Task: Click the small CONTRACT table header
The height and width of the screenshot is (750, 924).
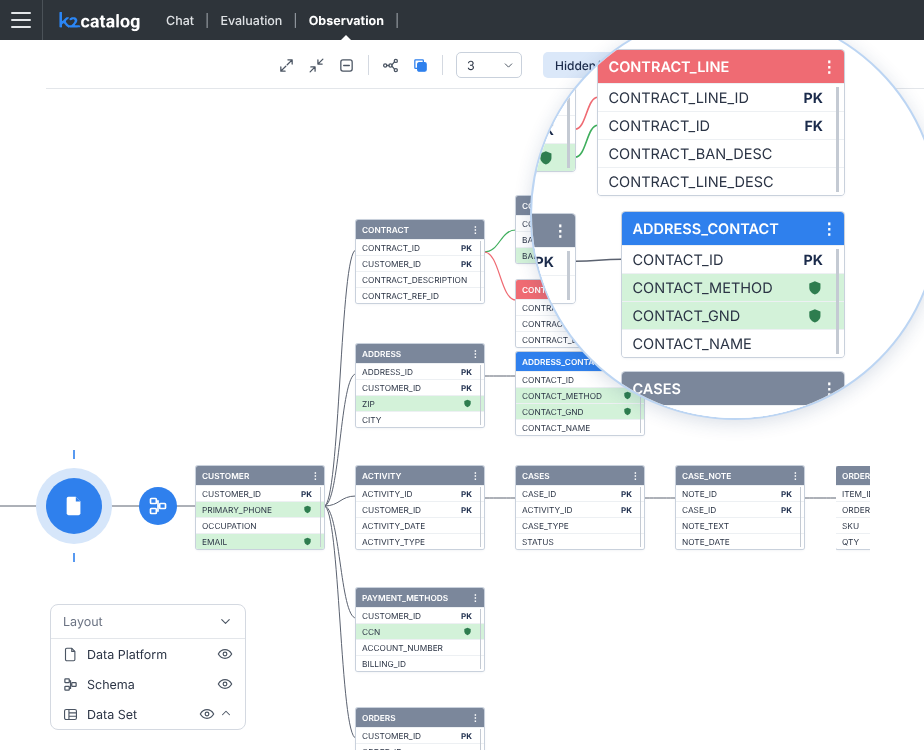Action: 420,230
